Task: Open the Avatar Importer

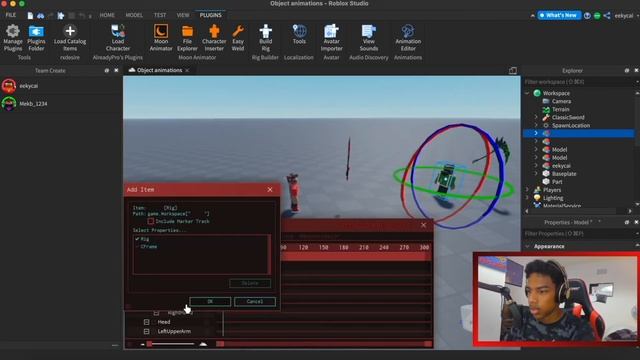Action: click(331, 38)
